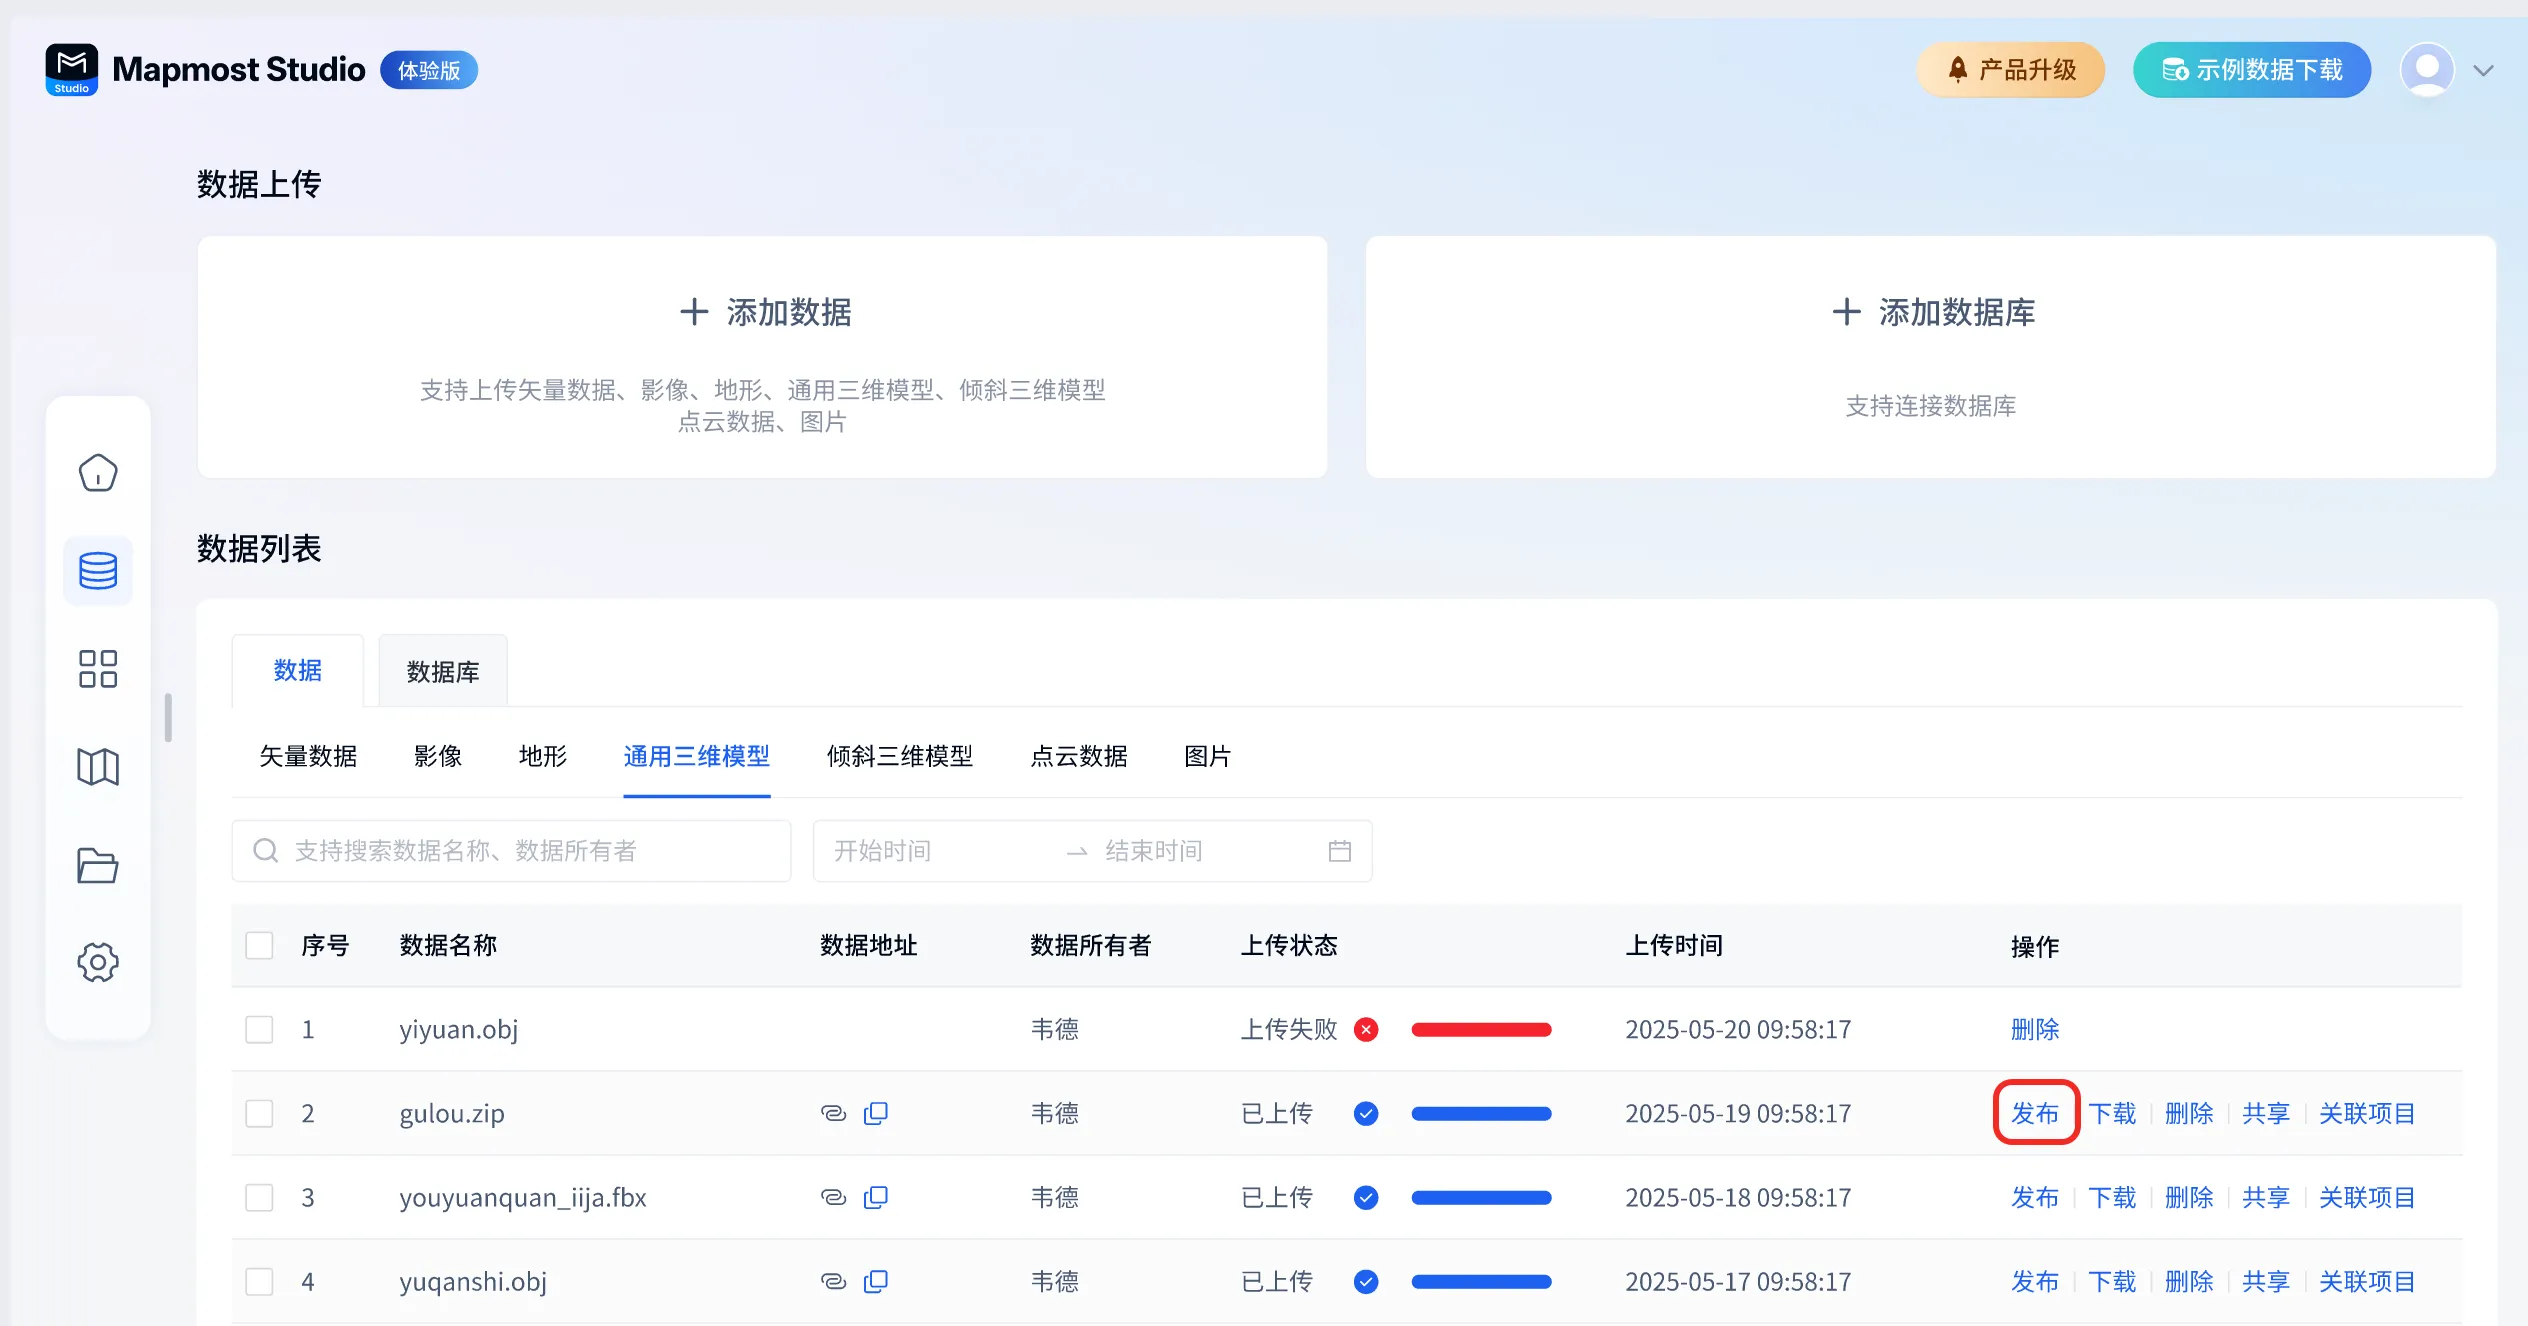Switch to the 倾斜三维模型 tab

[900, 756]
